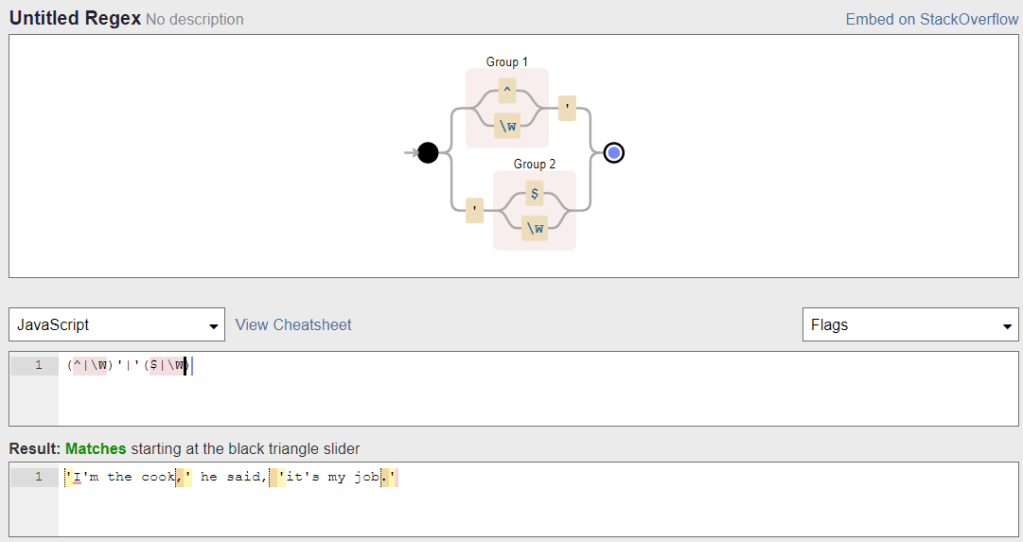Click the highlighted match after 'cook'
This screenshot has width=1023, height=542.
point(183,478)
